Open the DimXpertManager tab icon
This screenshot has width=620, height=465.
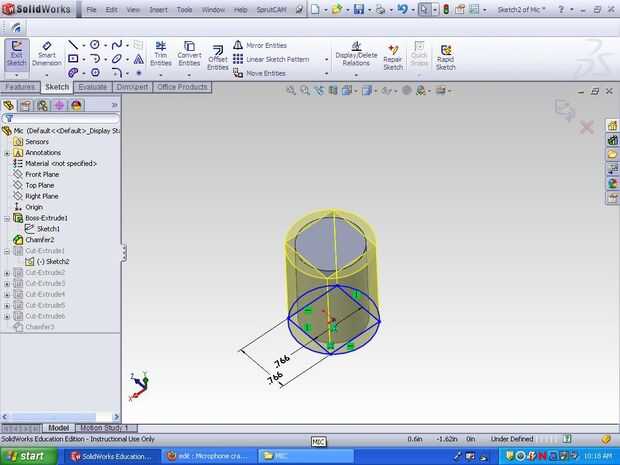click(x=59, y=105)
